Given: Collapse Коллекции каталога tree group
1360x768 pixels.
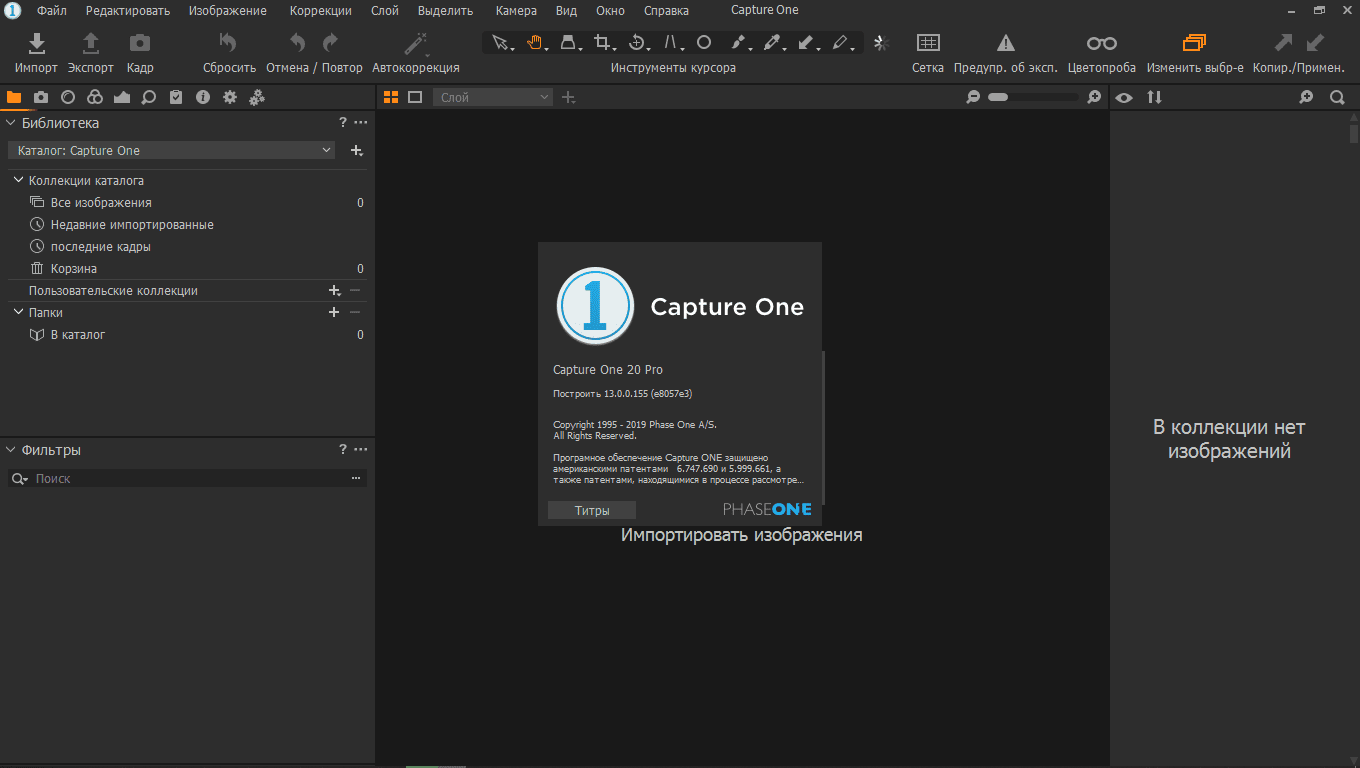Looking at the screenshot, I should pos(19,181).
